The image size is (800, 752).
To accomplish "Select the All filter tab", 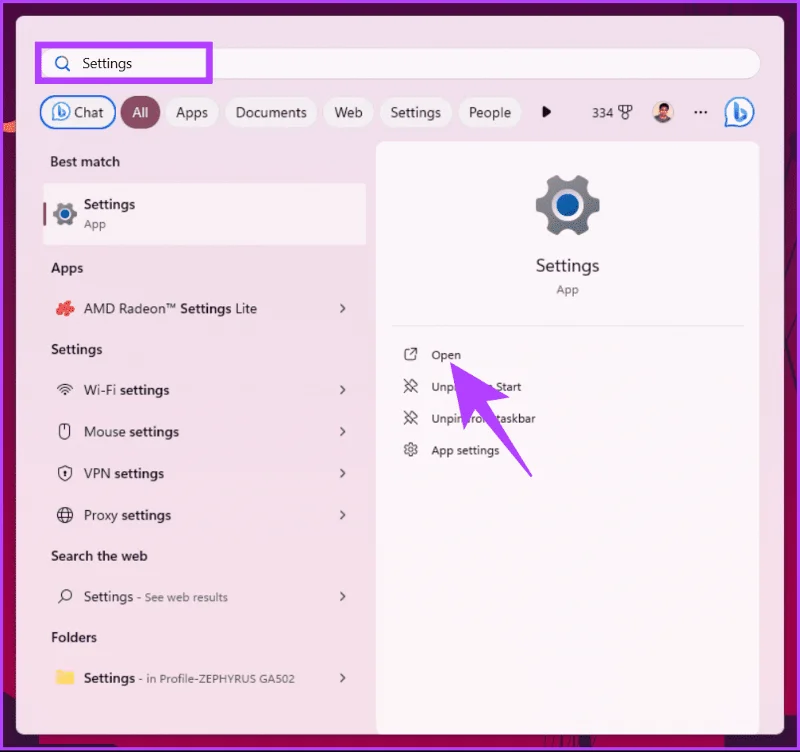I will (140, 112).
